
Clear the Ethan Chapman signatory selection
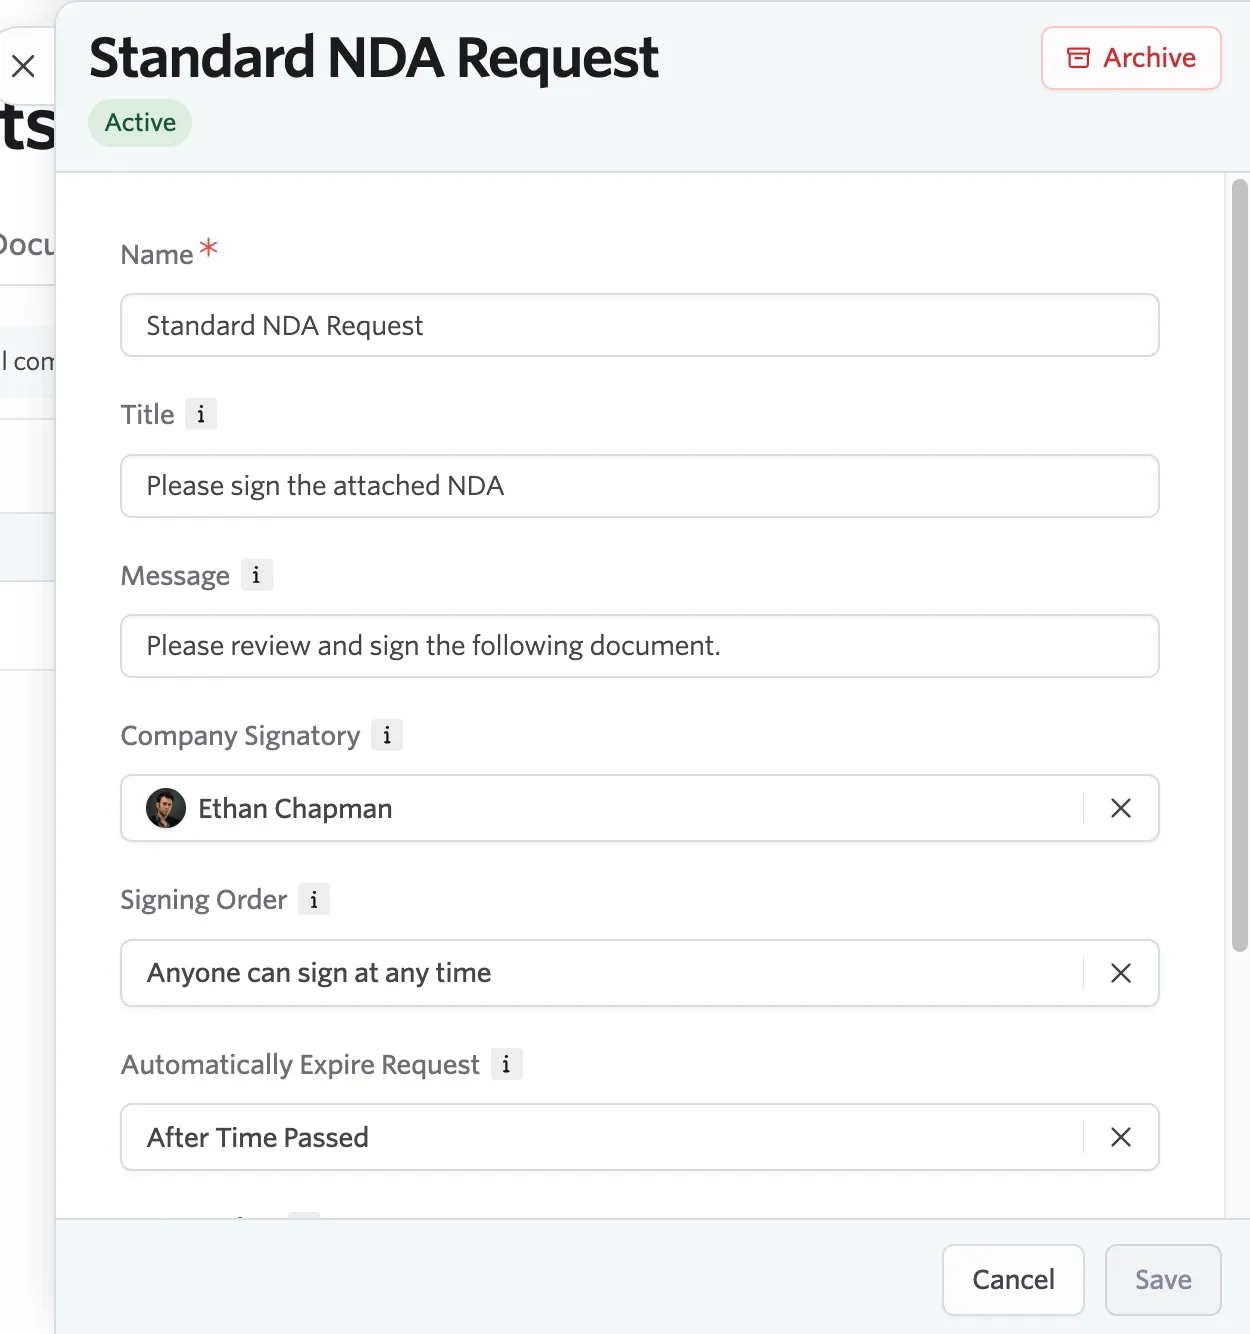coord(1121,808)
